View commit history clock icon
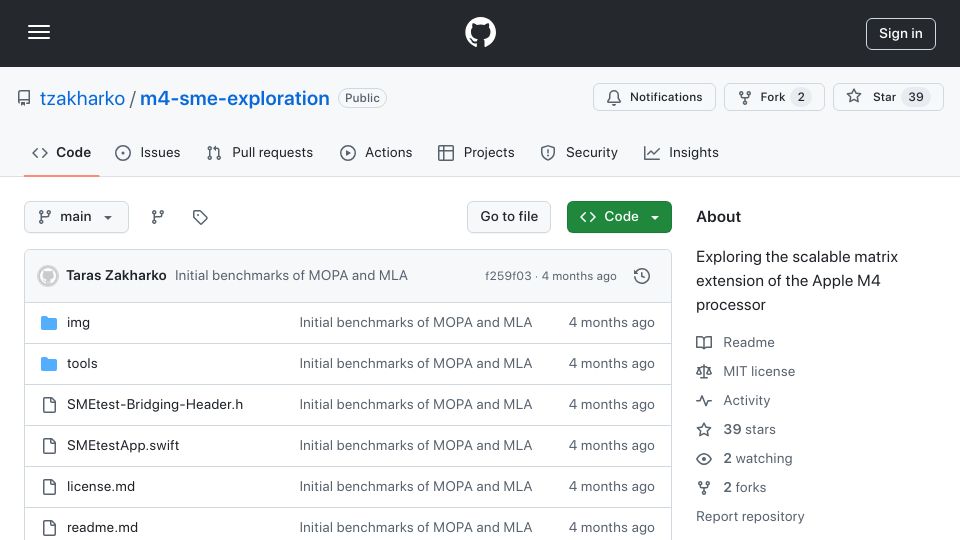Image resolution: width=960 pixels, height=540 pixels. (642, 276)
